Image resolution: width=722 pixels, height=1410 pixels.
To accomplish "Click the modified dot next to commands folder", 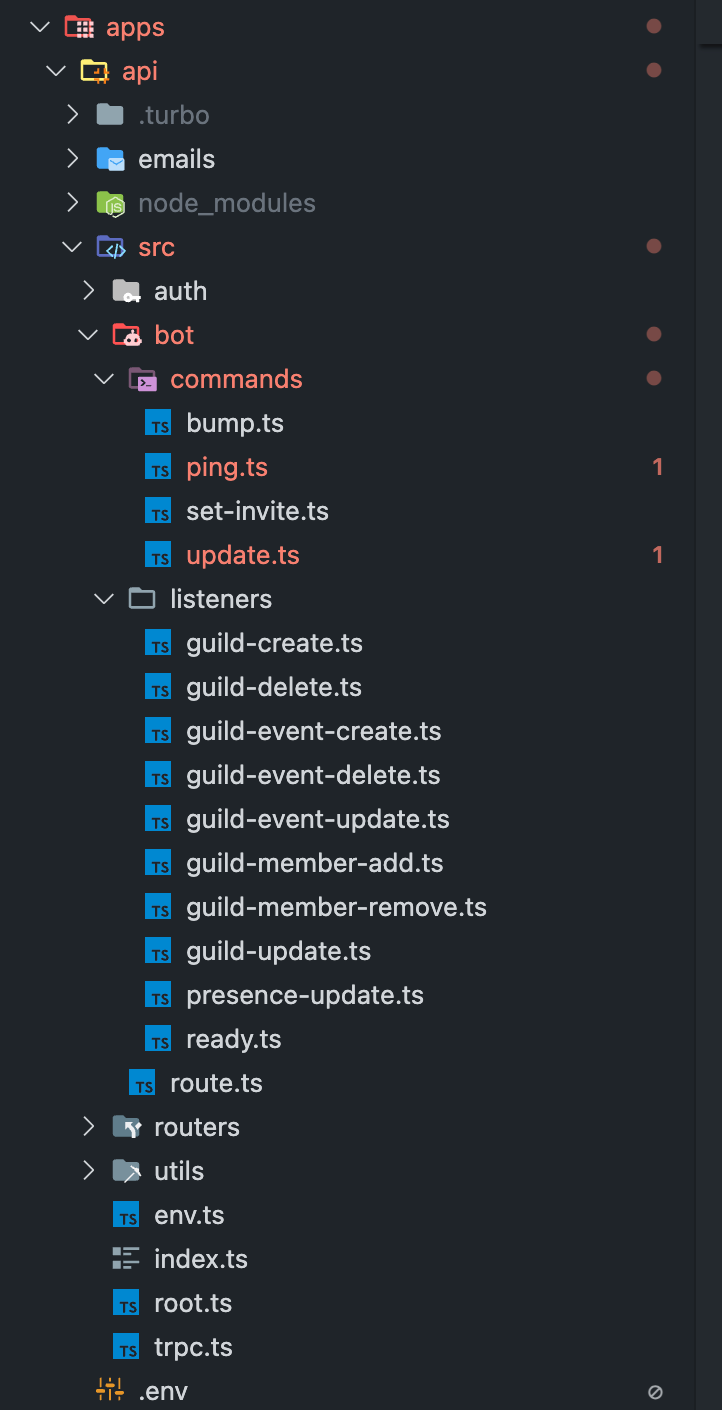I will pyautogui.click(x=654, y=379).
